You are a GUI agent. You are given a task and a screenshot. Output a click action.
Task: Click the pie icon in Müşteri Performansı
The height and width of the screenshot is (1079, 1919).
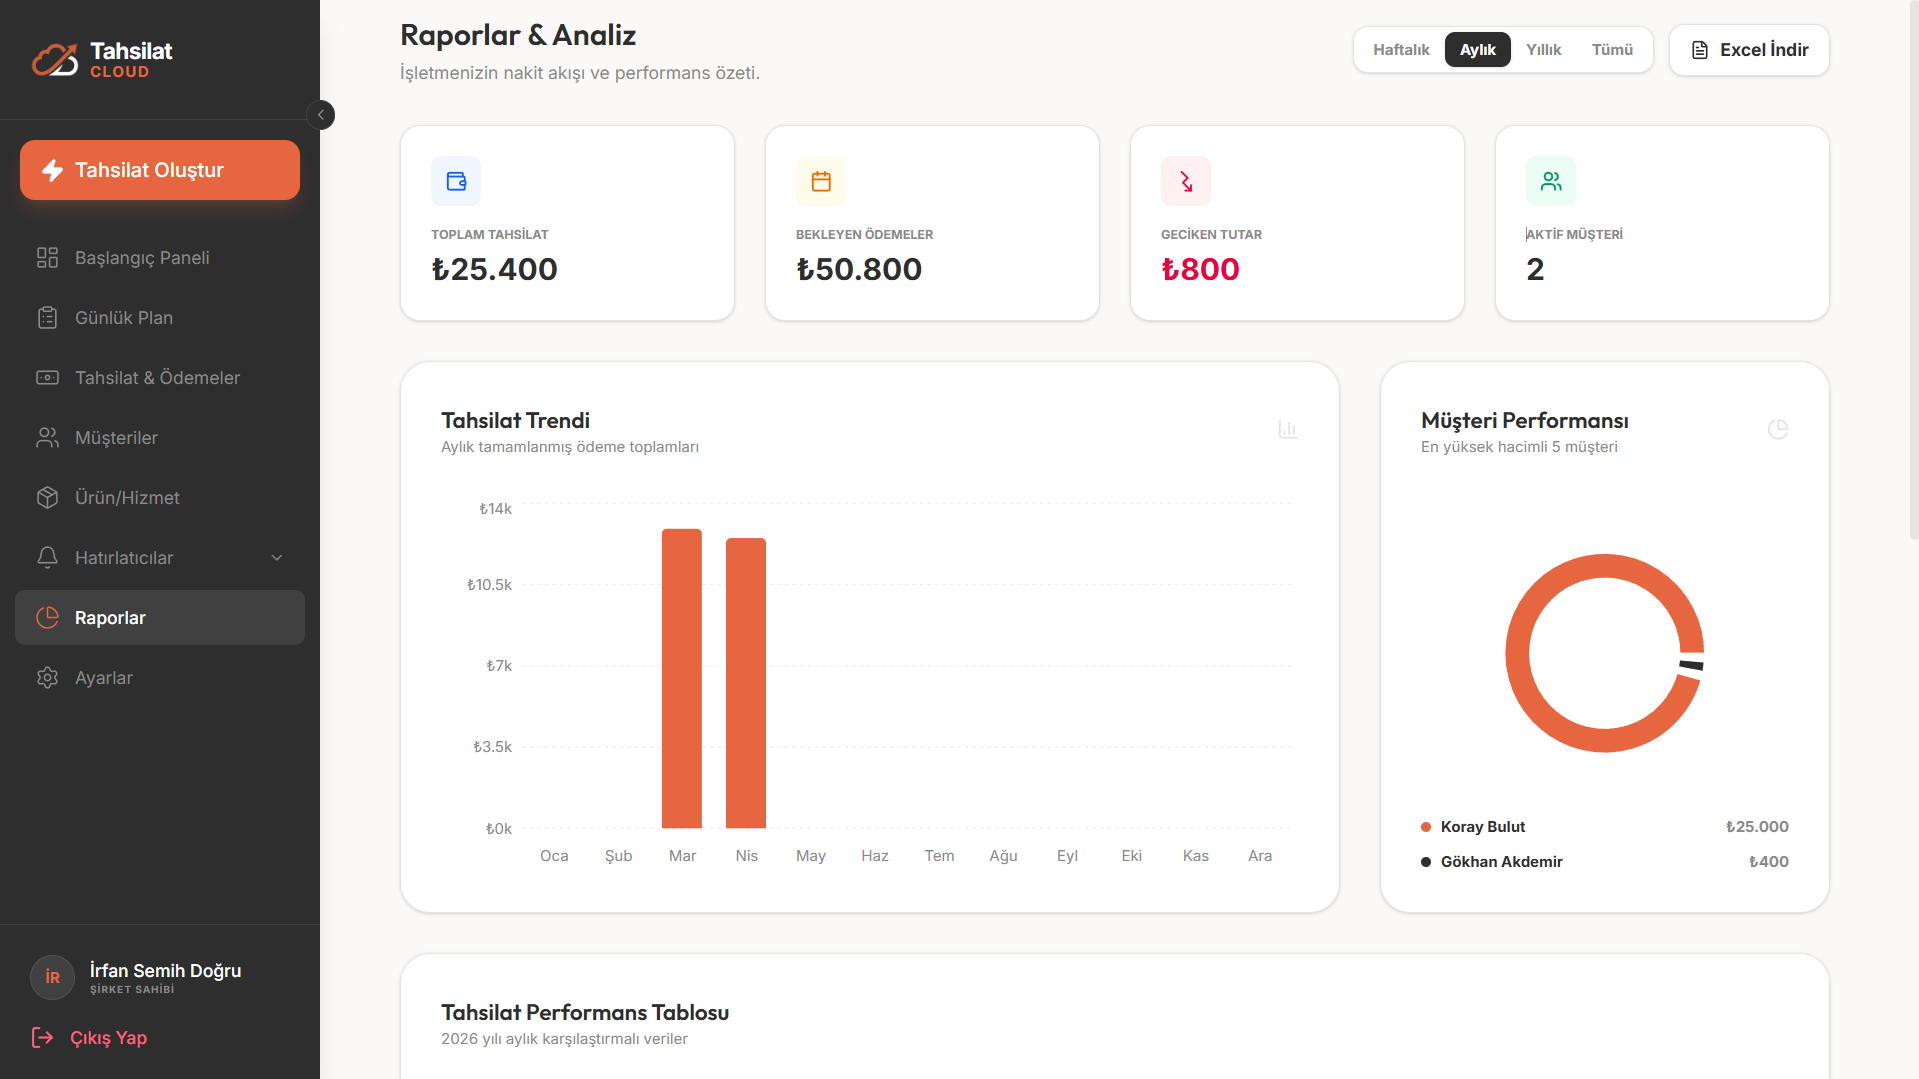click(1778, 430)
